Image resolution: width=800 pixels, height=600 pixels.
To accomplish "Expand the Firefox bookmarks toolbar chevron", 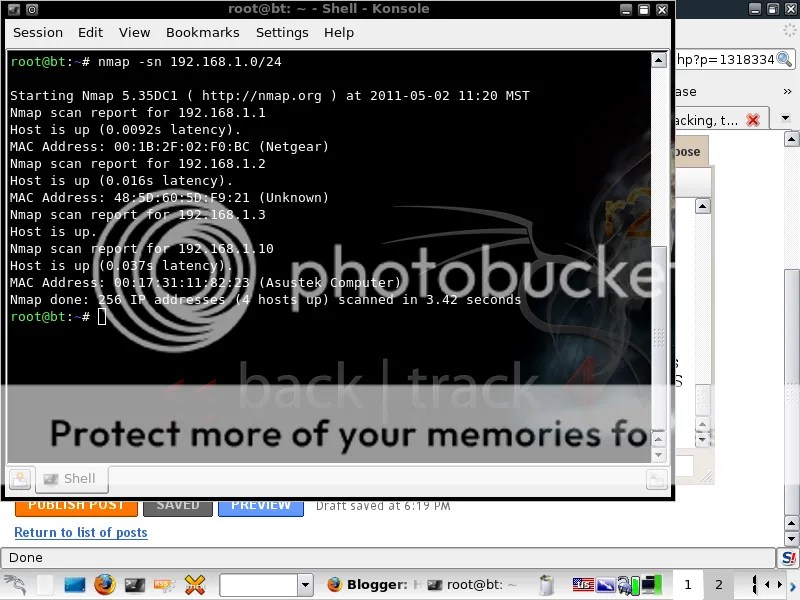I will click(x=787, y=91).
